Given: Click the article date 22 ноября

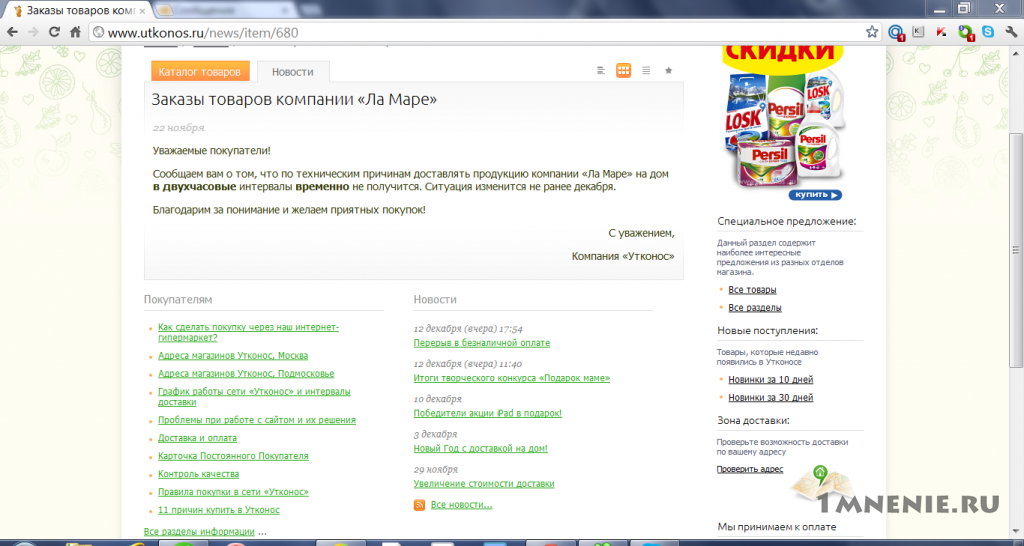Looking at the screenshot, I should click(179, 128).
